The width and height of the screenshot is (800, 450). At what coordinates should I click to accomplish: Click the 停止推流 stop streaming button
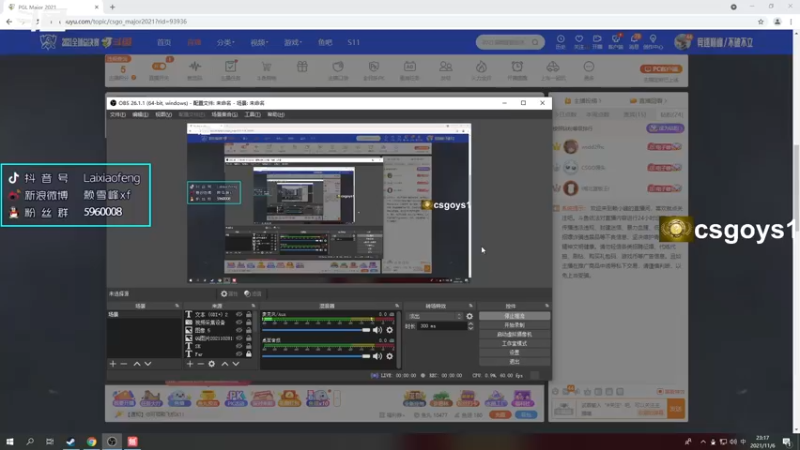[x=514, y=316]
